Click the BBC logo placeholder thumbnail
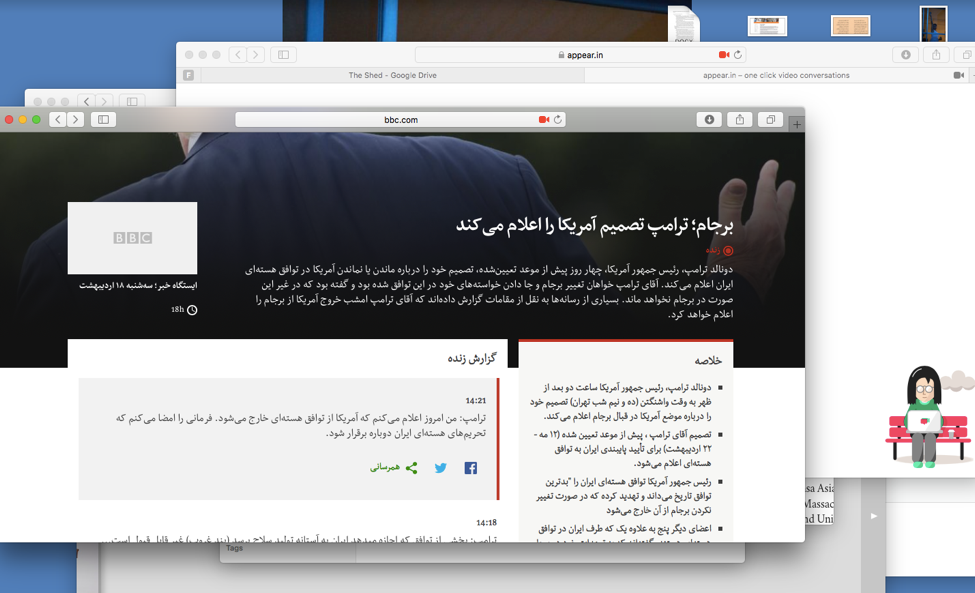Screen dimensions: 975x593 click(132, 238)
